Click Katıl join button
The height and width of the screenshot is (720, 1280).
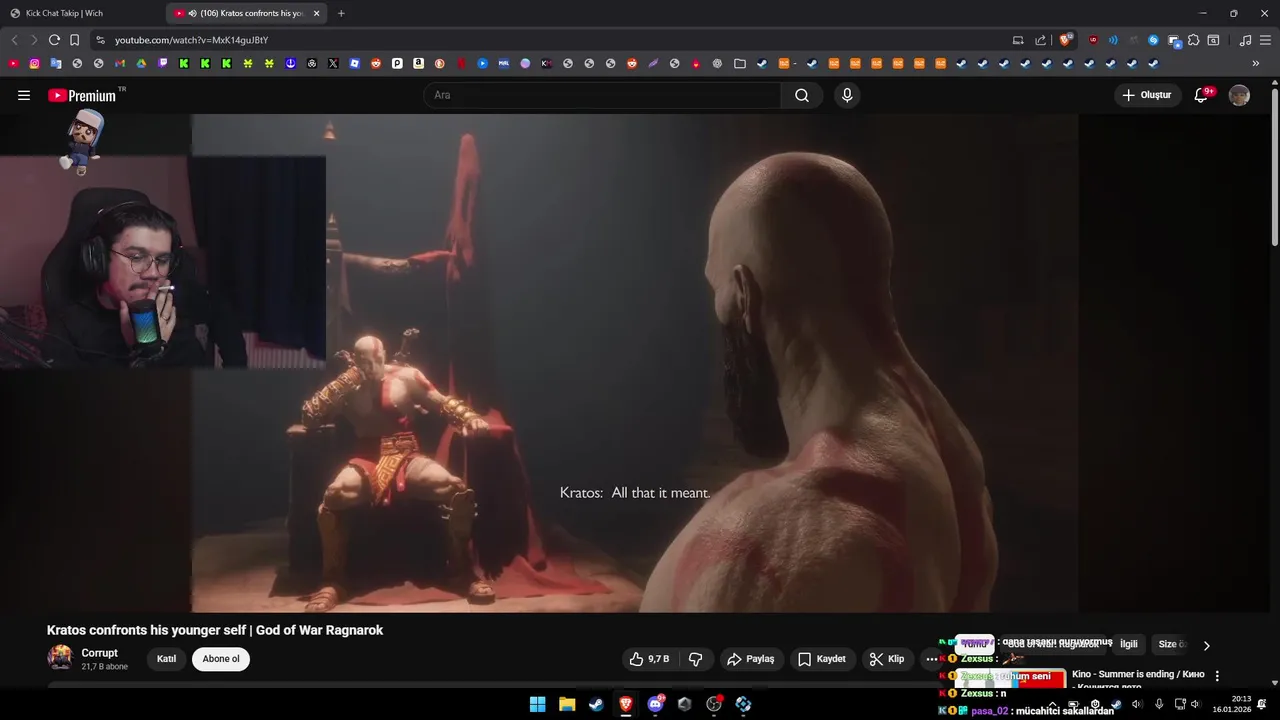167,659
